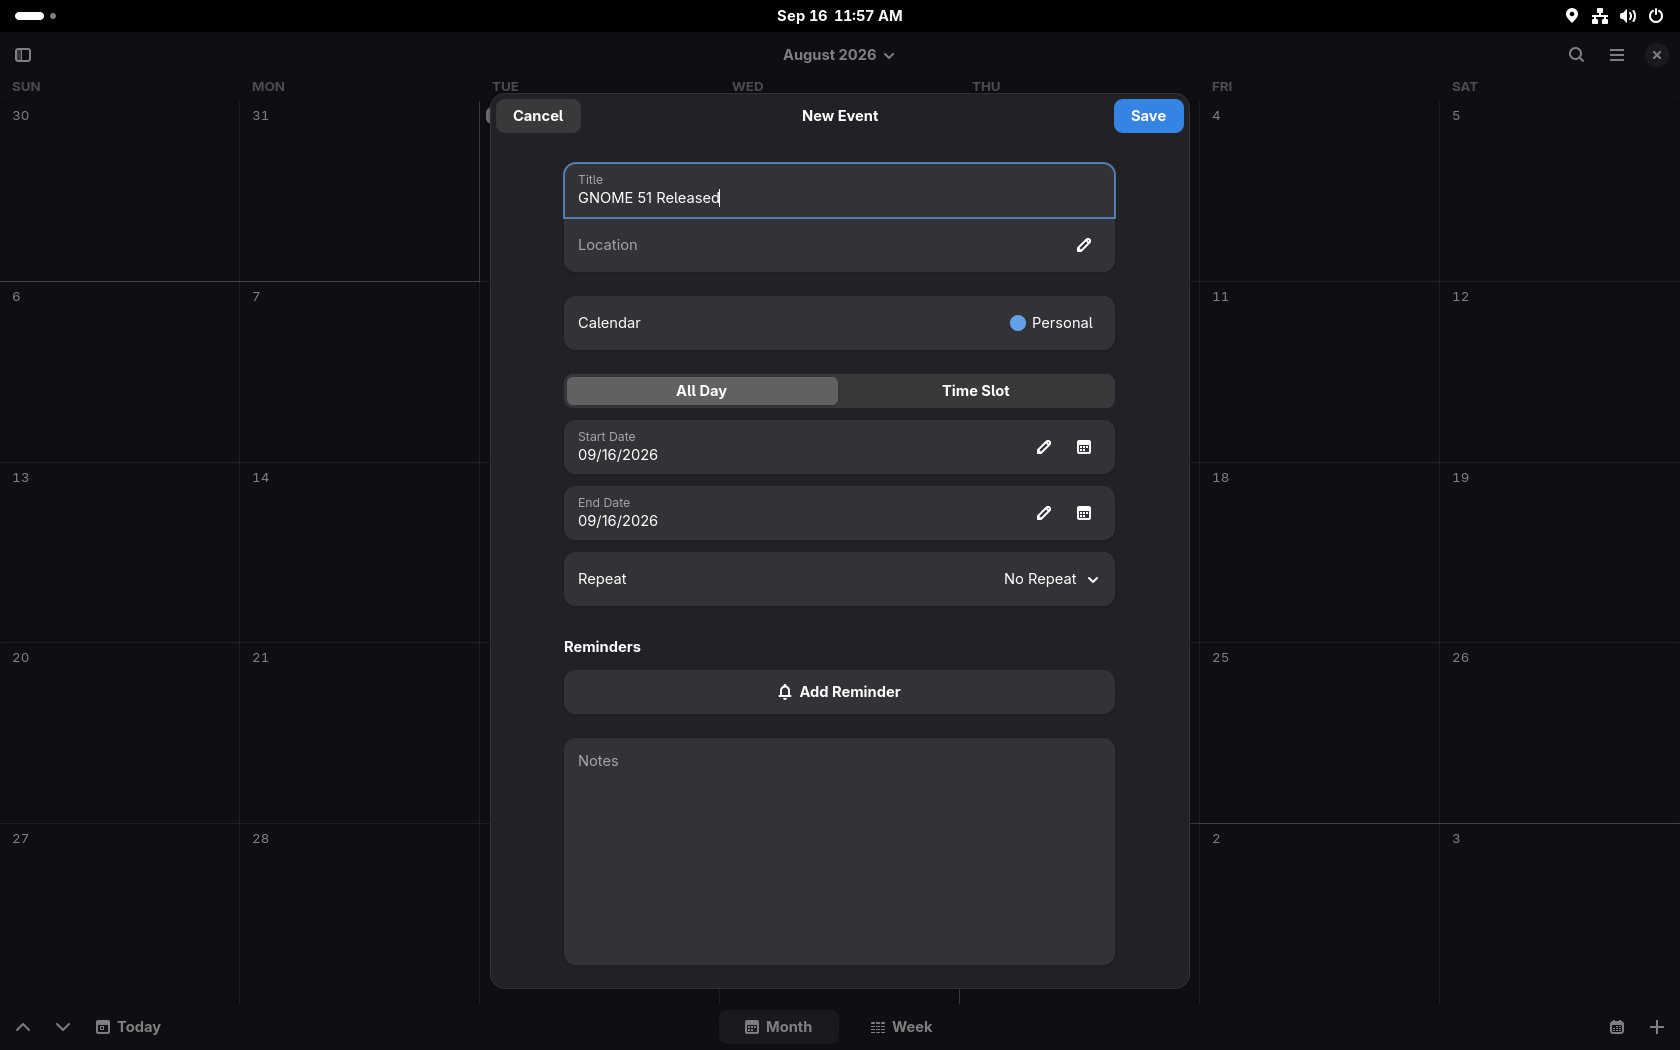Screen dimensions: 1680x1050
Task: Switch event to Time Slot
Action: 975,391
